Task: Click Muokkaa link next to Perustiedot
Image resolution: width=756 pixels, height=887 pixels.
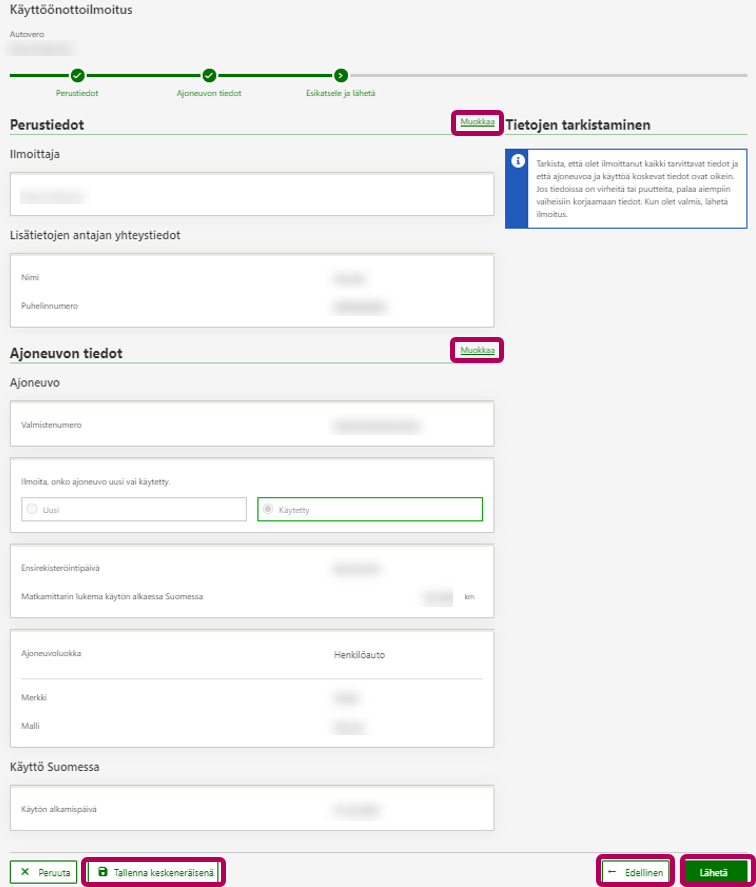Action: point(477,123)
